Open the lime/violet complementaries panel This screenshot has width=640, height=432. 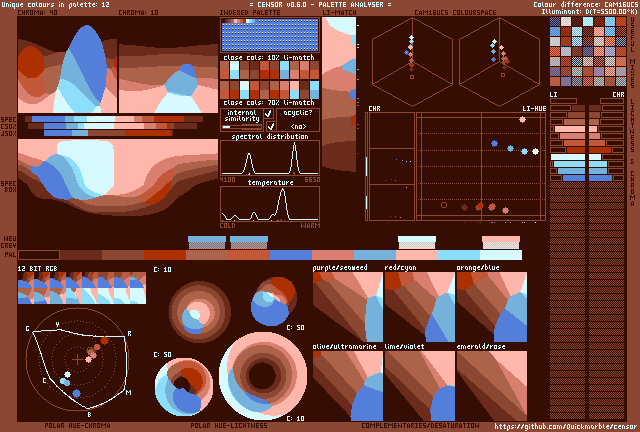coord(420,386)
